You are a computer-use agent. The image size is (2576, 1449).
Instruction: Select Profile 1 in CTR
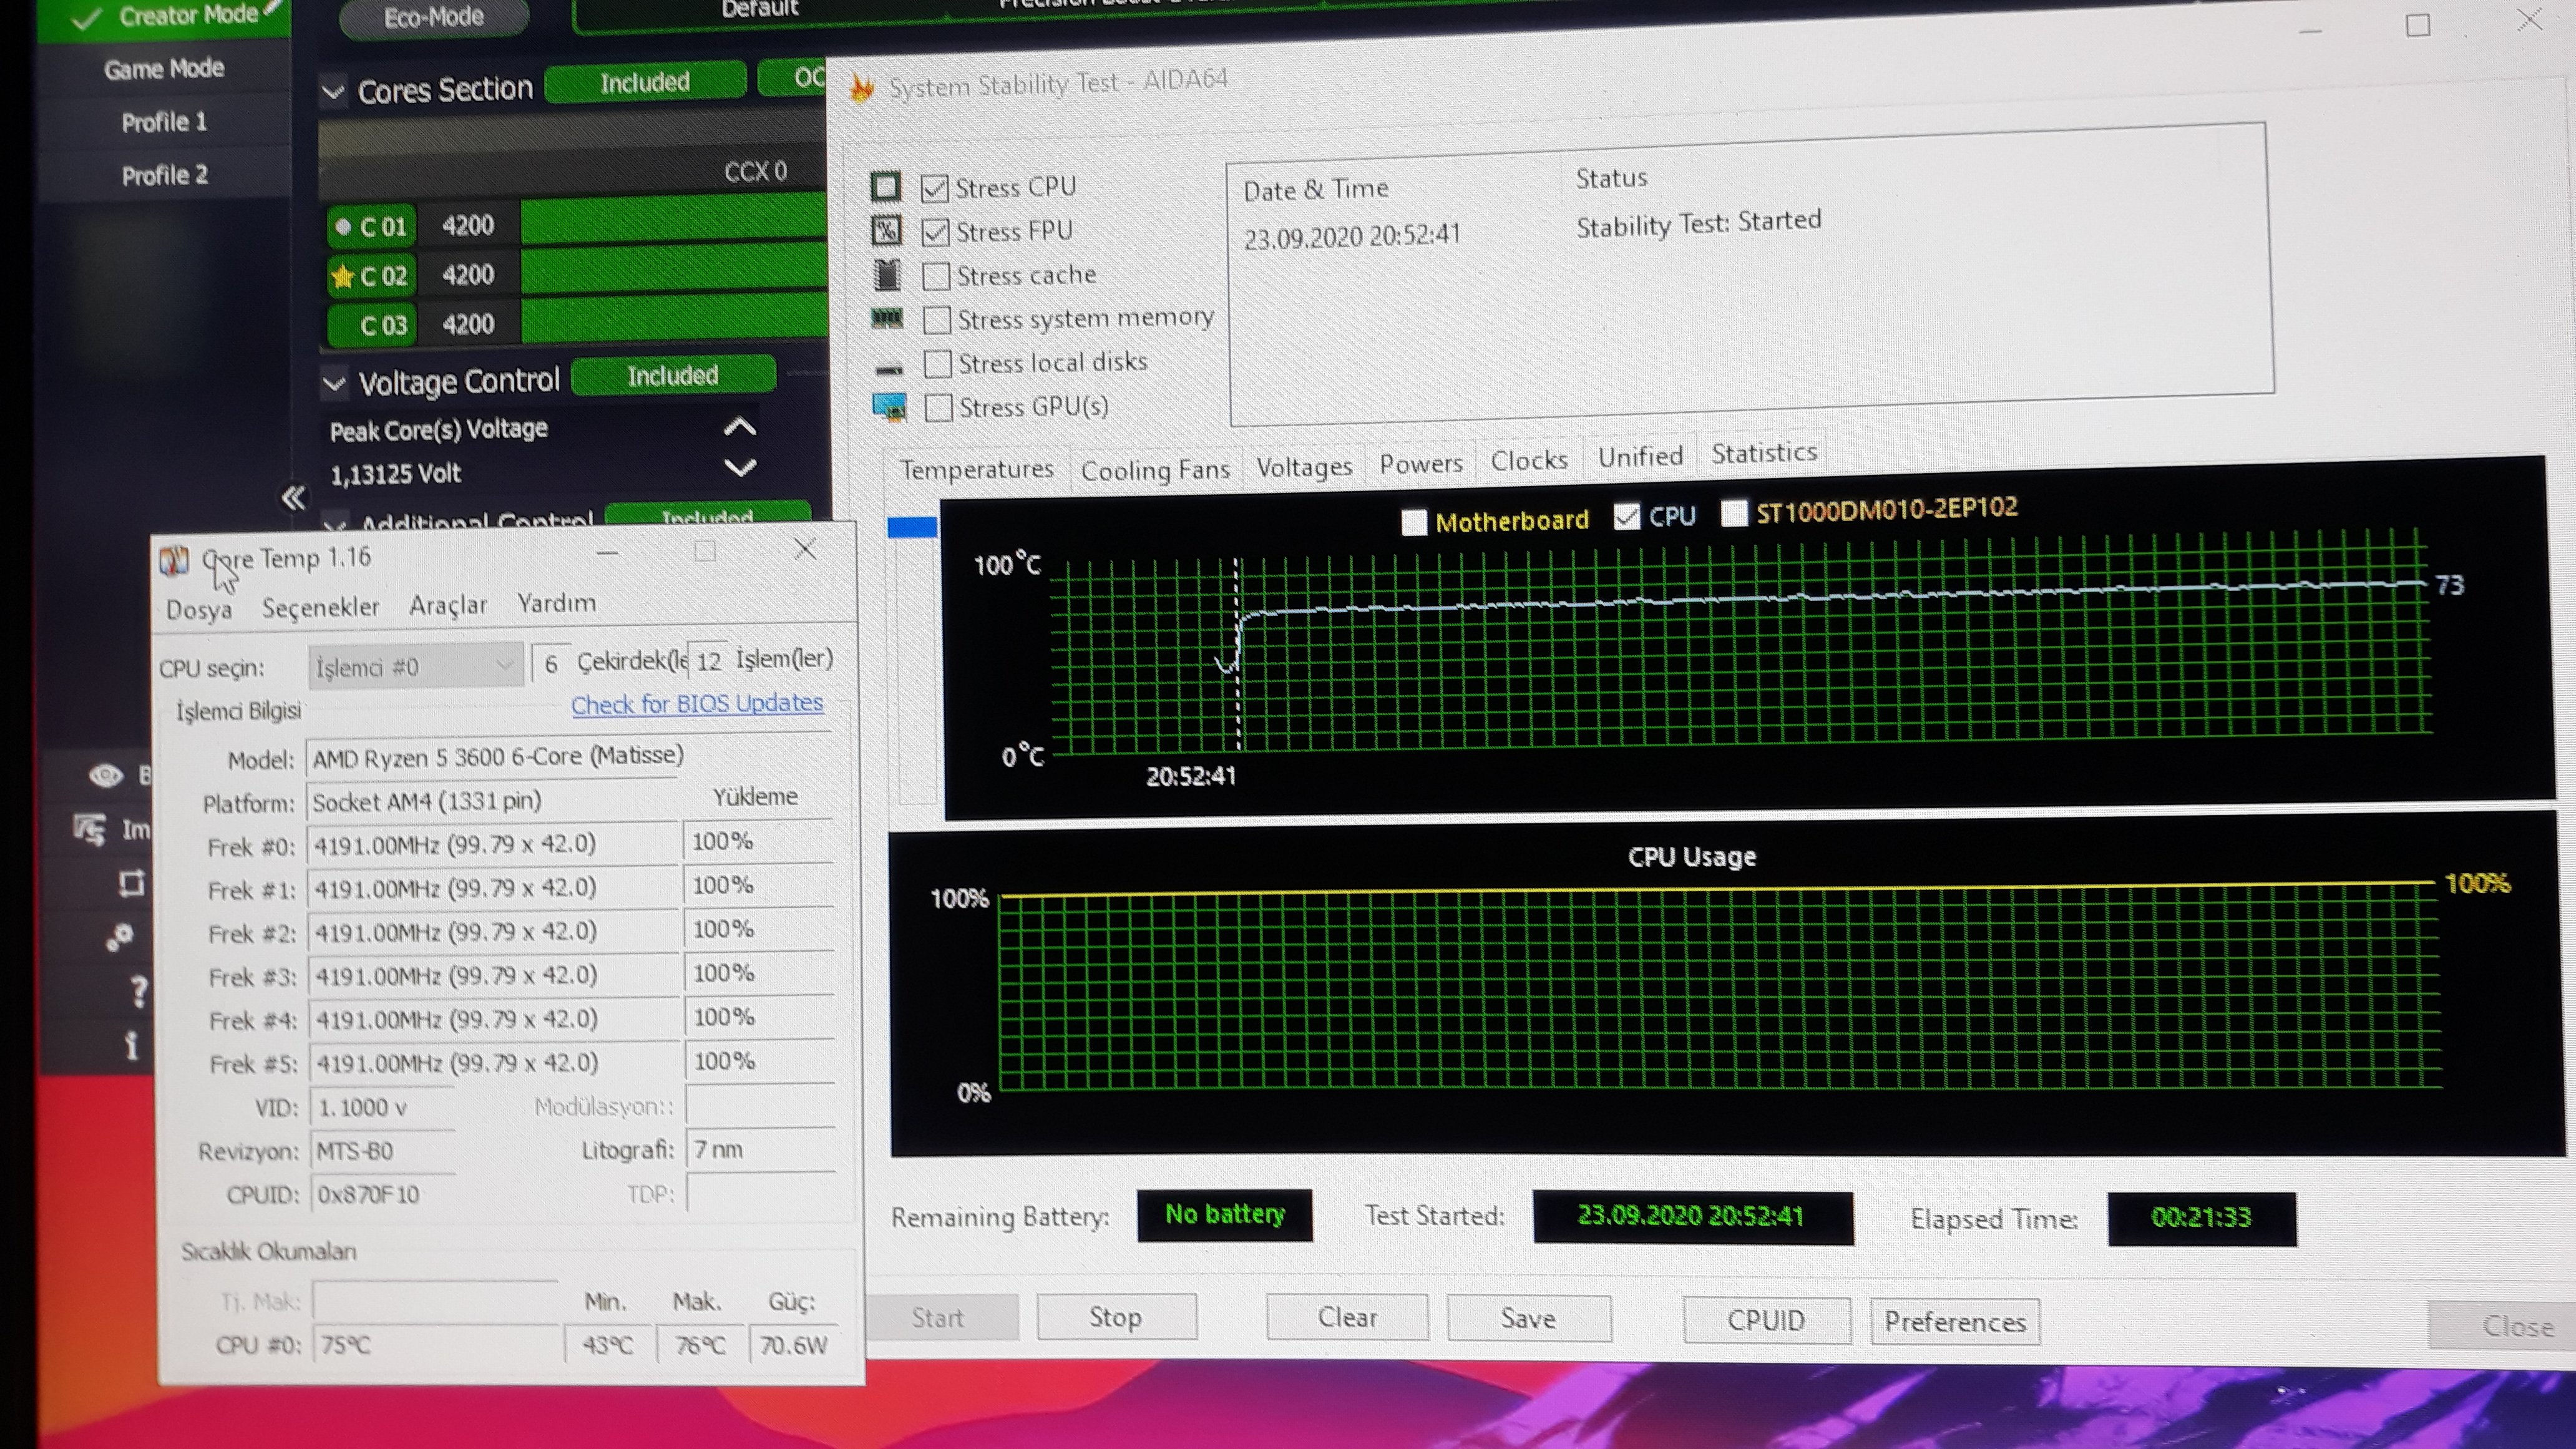pos(164,122)
